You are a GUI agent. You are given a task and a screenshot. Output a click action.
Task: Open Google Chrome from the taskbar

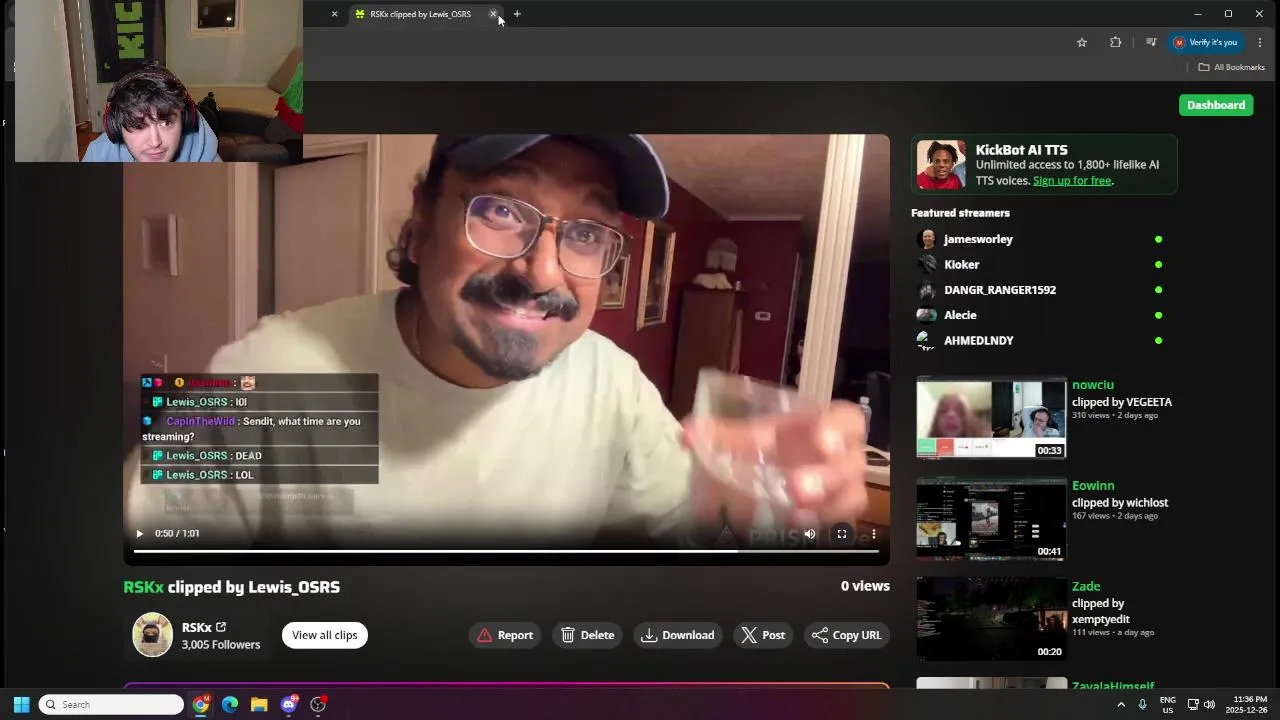point(201,705)
